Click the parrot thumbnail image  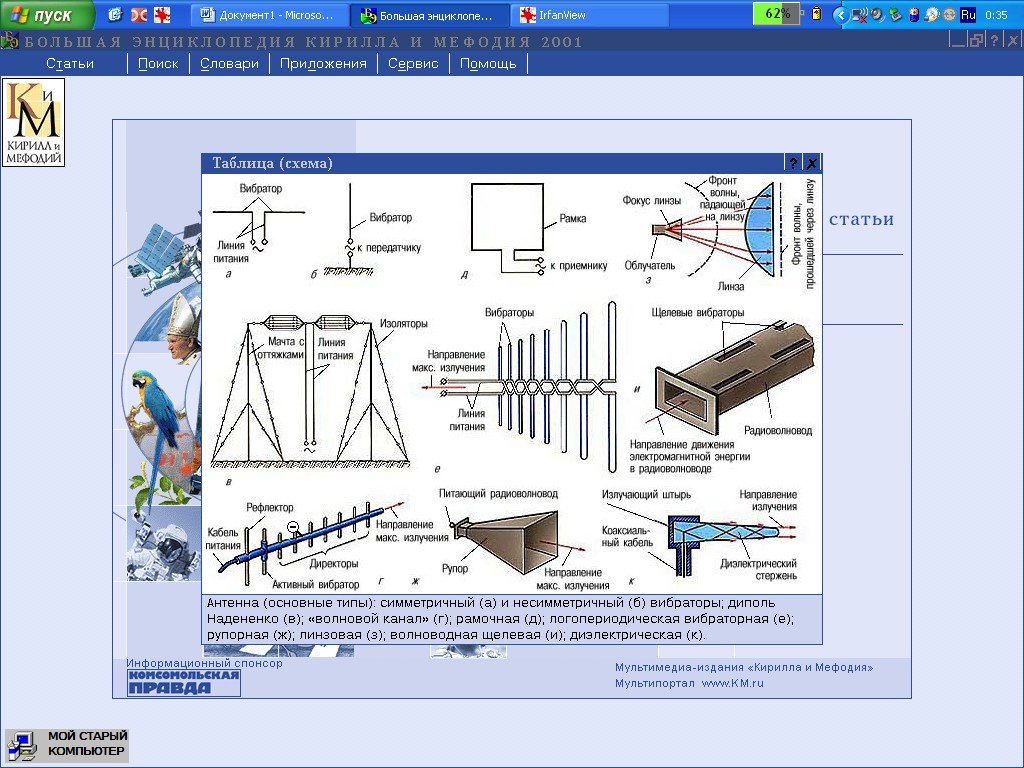click(158, 400)
